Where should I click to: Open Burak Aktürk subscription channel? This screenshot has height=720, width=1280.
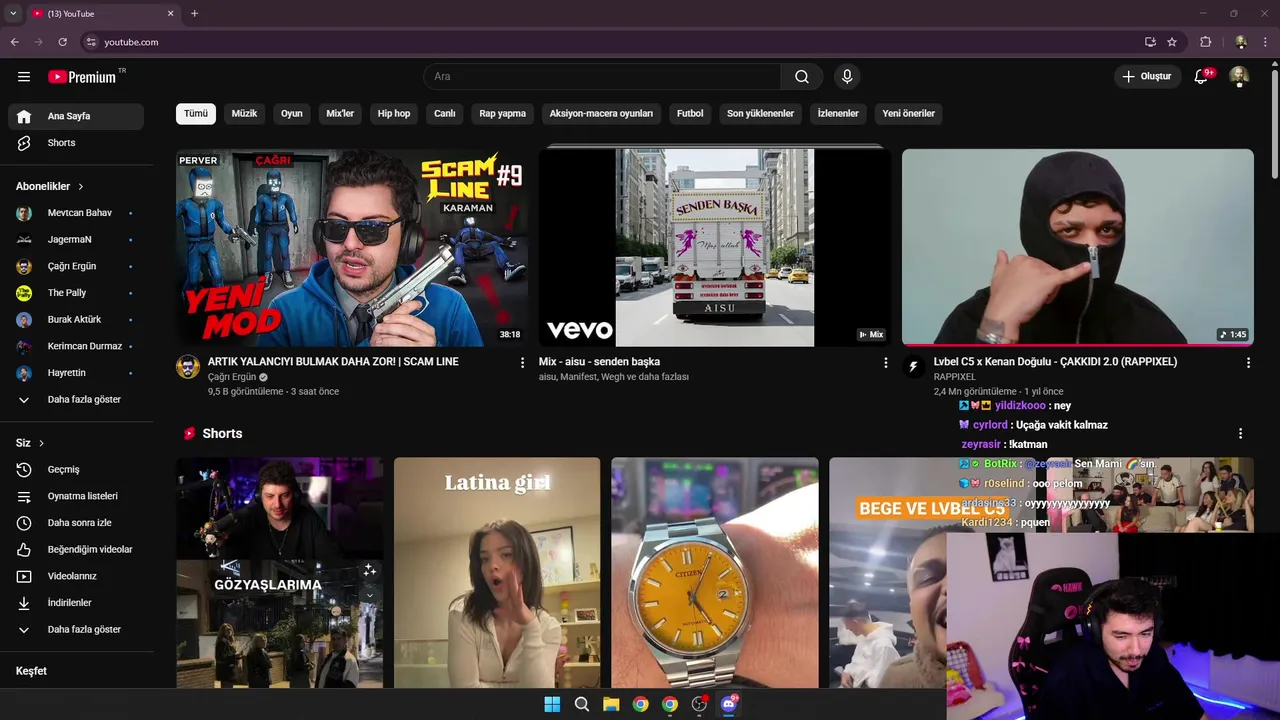(76, 320)
